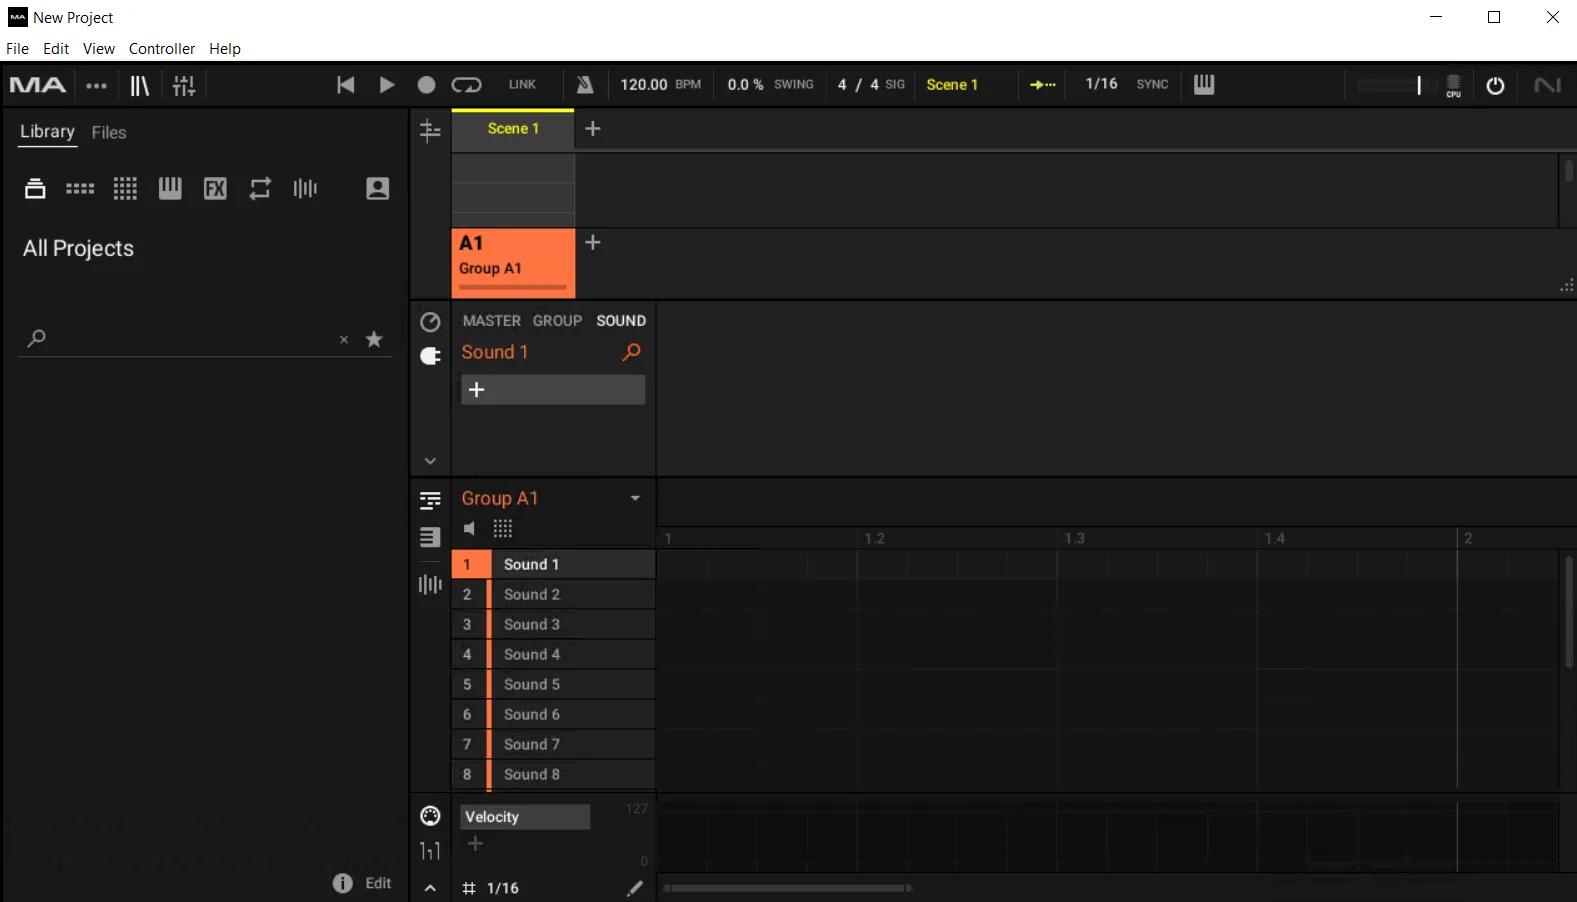Toggle the pencil paint mode icon
Viewport: 1577px width, 902px height.
point(635,888)
